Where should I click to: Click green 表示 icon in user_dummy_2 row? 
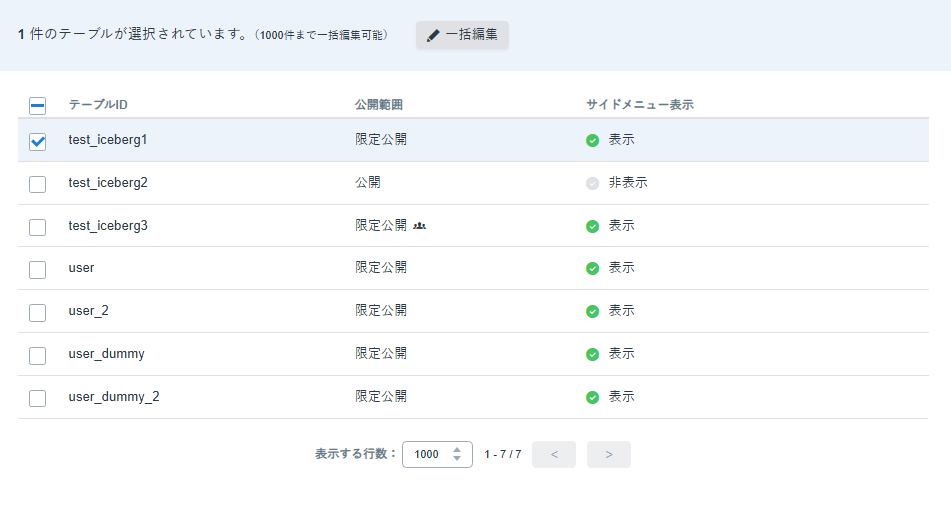[593, 398]
